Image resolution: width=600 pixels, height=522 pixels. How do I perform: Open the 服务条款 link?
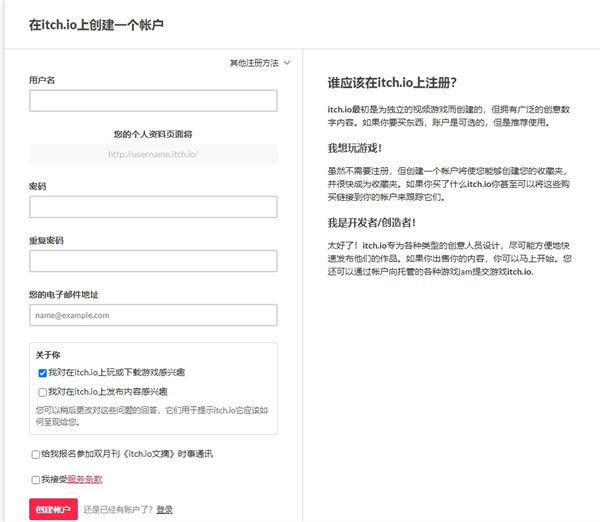click(85, 479)
